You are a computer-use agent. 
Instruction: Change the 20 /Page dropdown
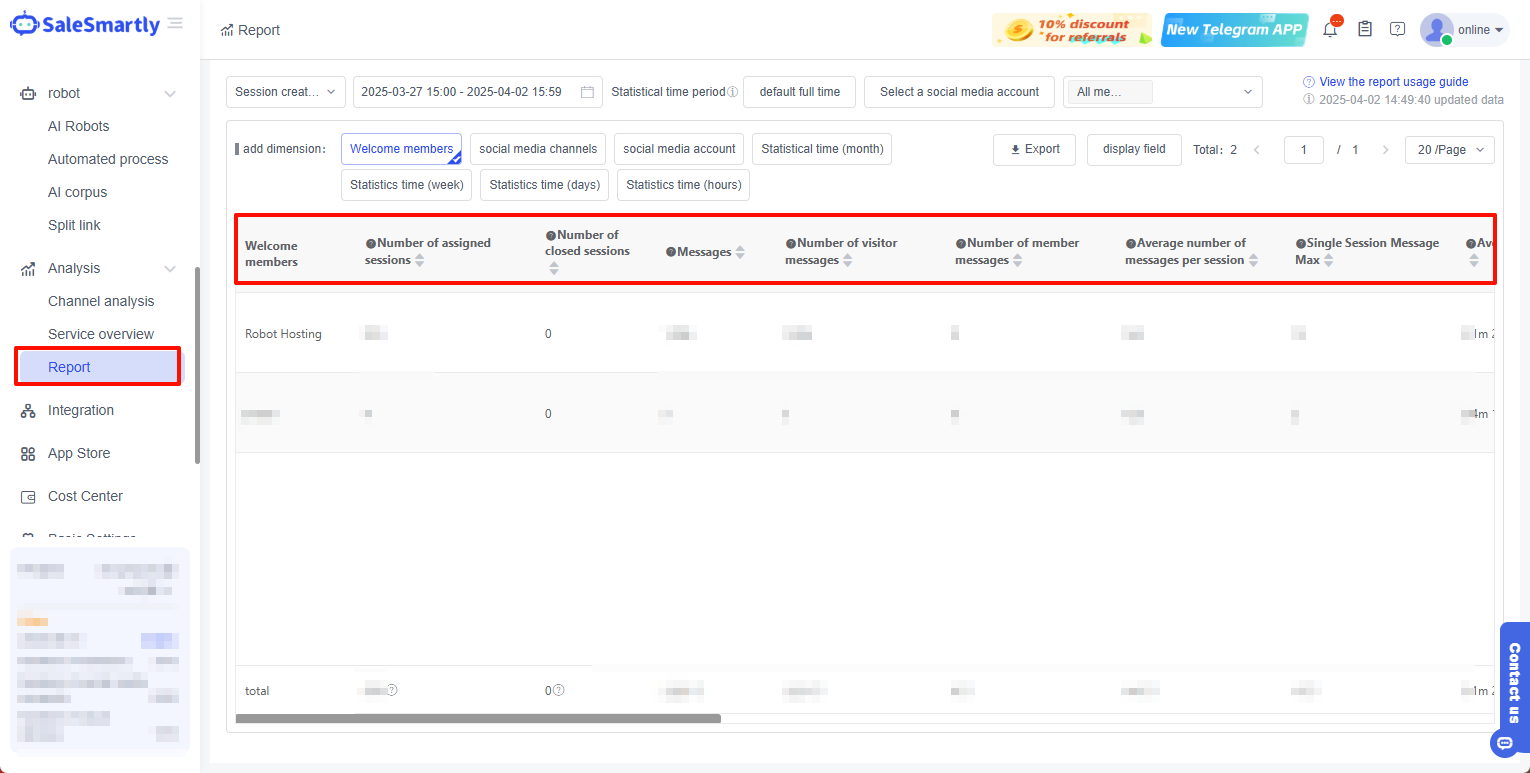pos(1449,149)
